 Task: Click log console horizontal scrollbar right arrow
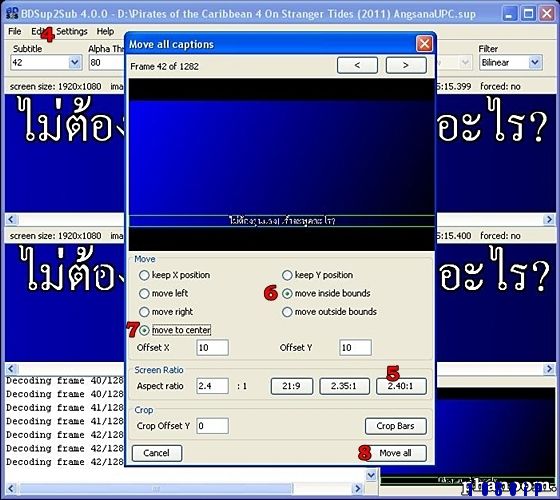pyautogui.click(x=357, y=488)
